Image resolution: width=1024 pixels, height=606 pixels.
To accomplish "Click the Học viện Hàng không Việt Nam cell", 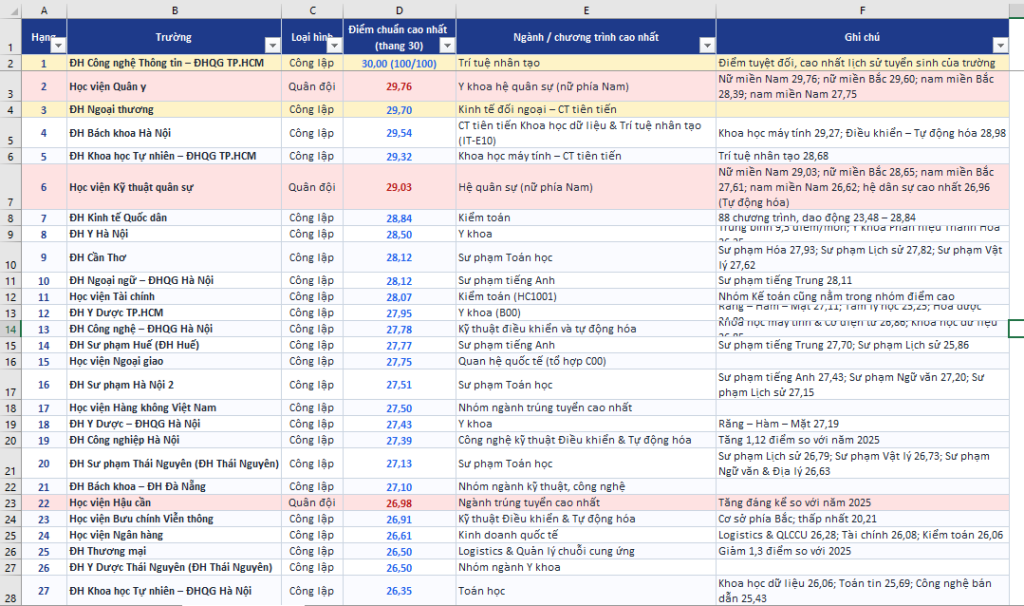I will (x=174, y=407).
